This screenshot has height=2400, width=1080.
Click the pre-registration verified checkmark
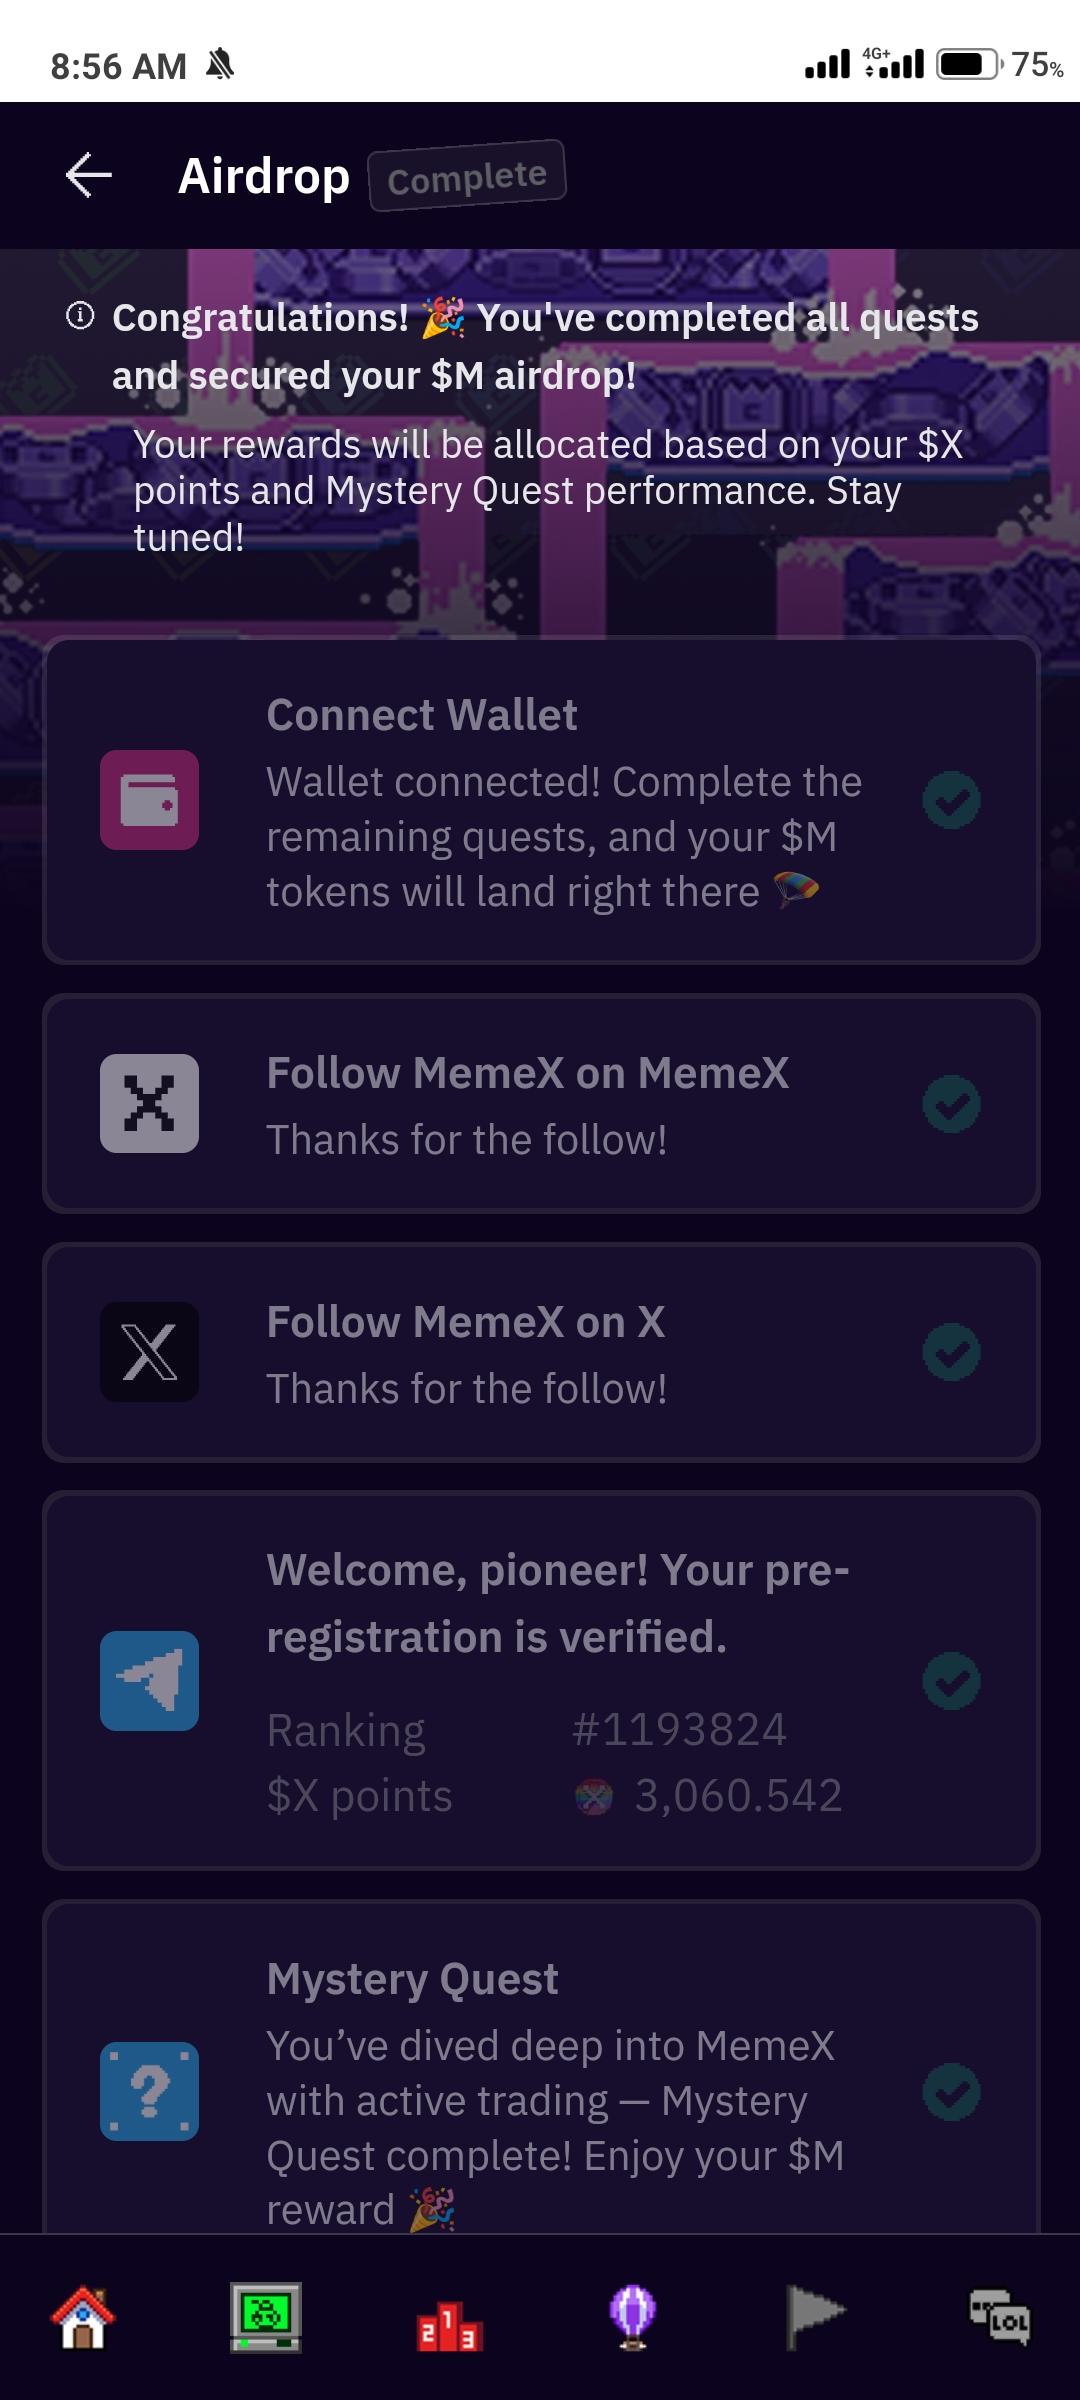pos(951,1680)
